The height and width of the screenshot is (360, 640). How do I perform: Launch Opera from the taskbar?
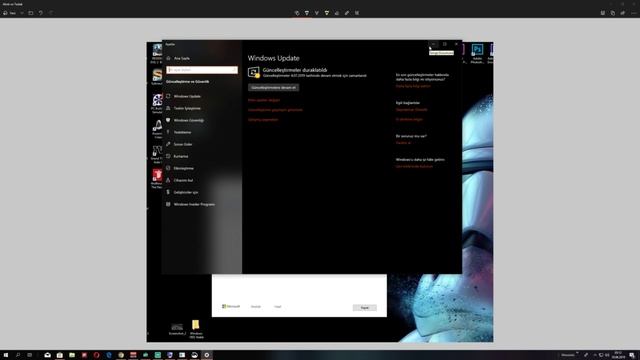(x=96, y=355)
